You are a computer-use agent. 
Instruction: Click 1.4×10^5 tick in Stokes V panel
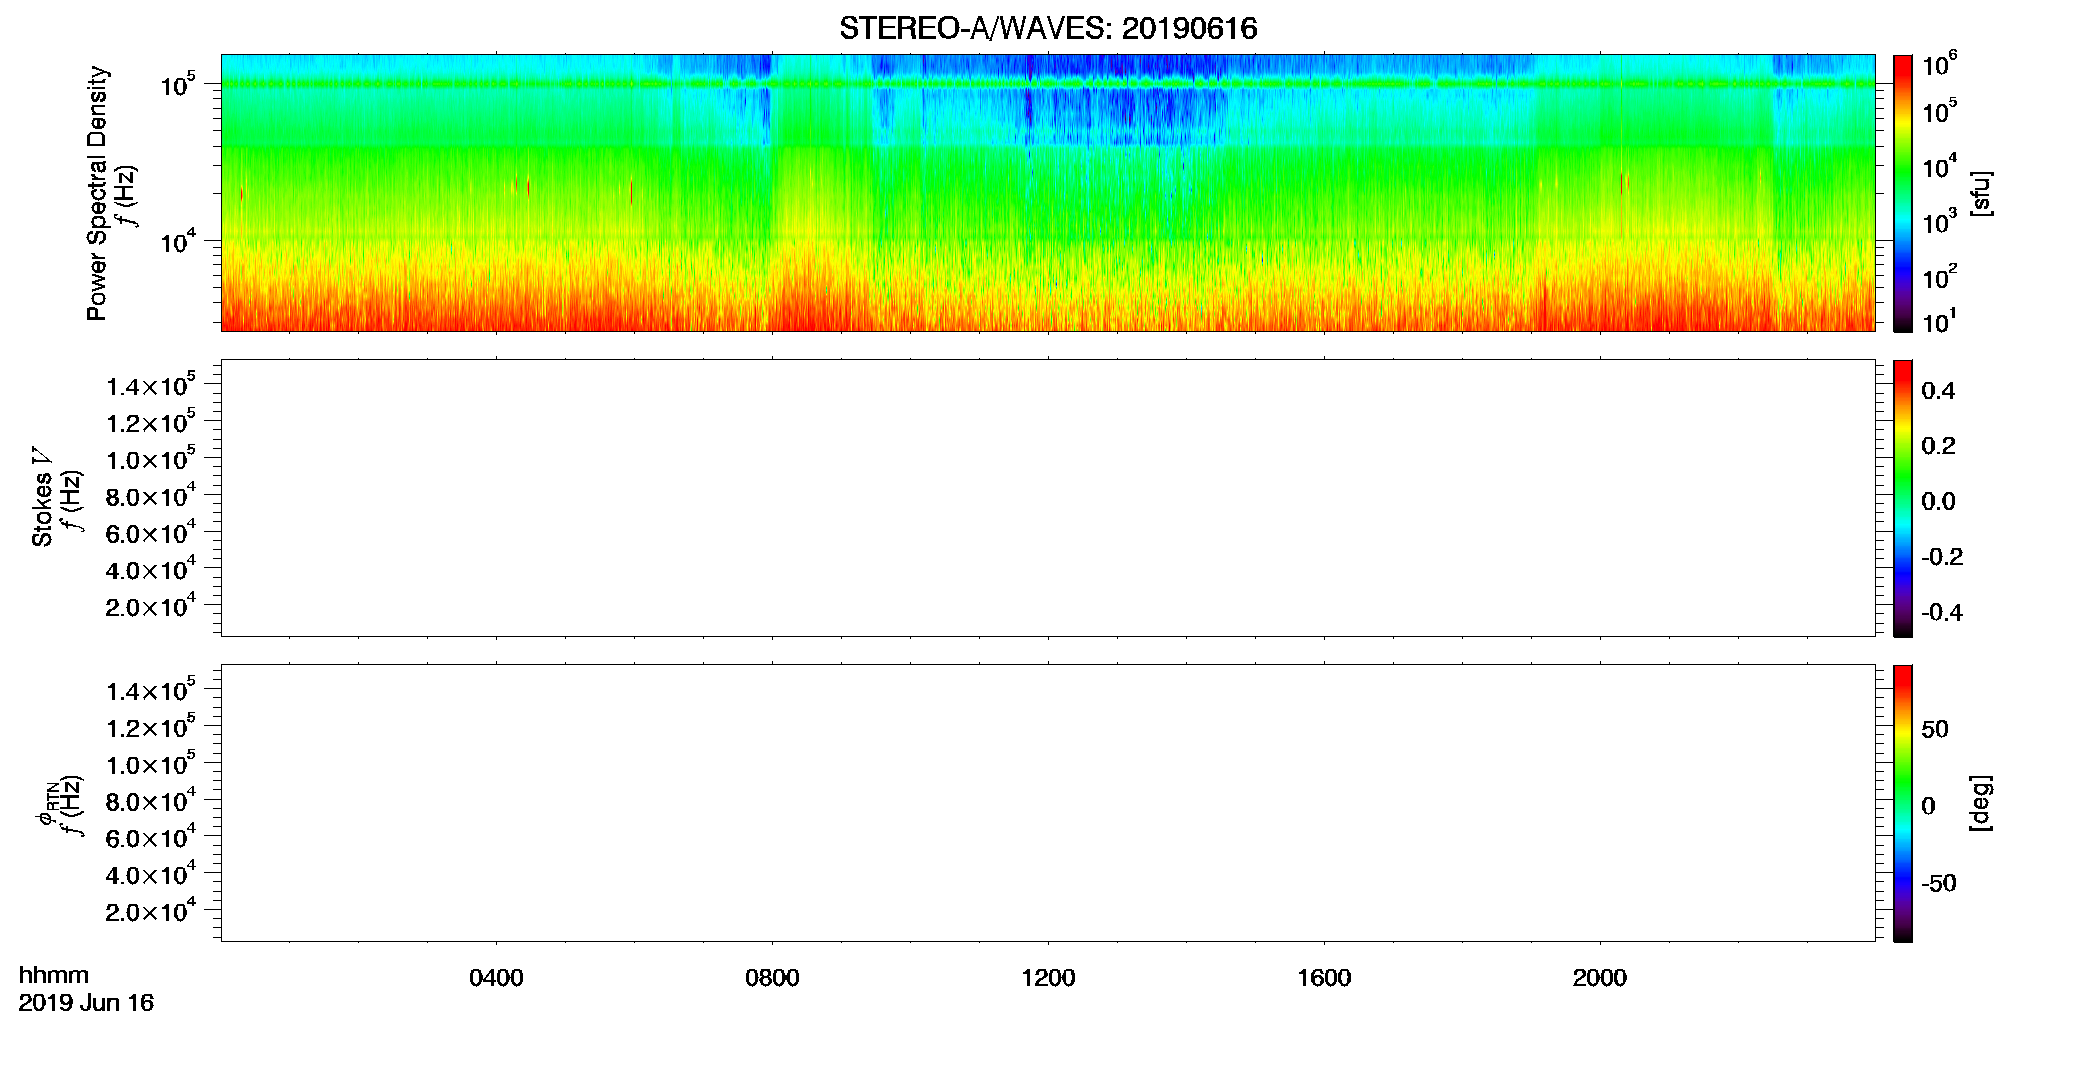click(151, 384)
